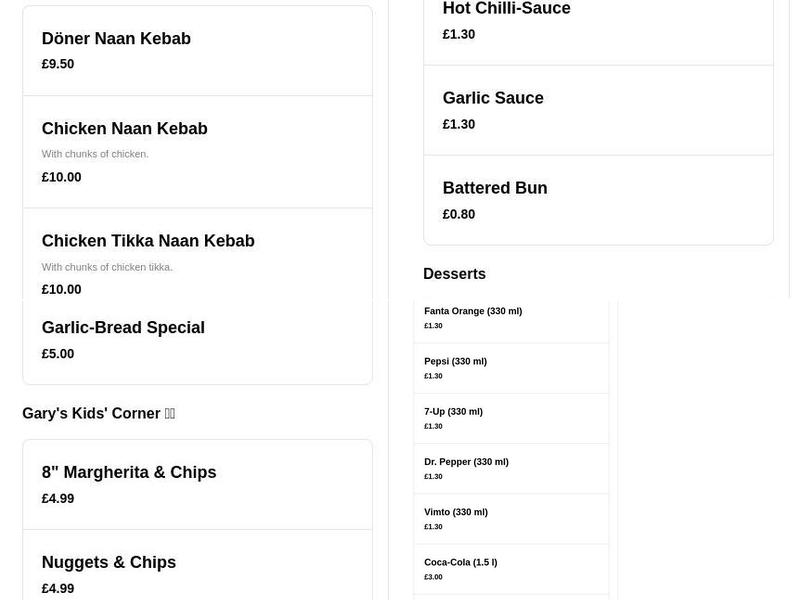Click the Gary's Kids' Corner heading
This screenshot has height=600, width=800.
pos(91,413)
